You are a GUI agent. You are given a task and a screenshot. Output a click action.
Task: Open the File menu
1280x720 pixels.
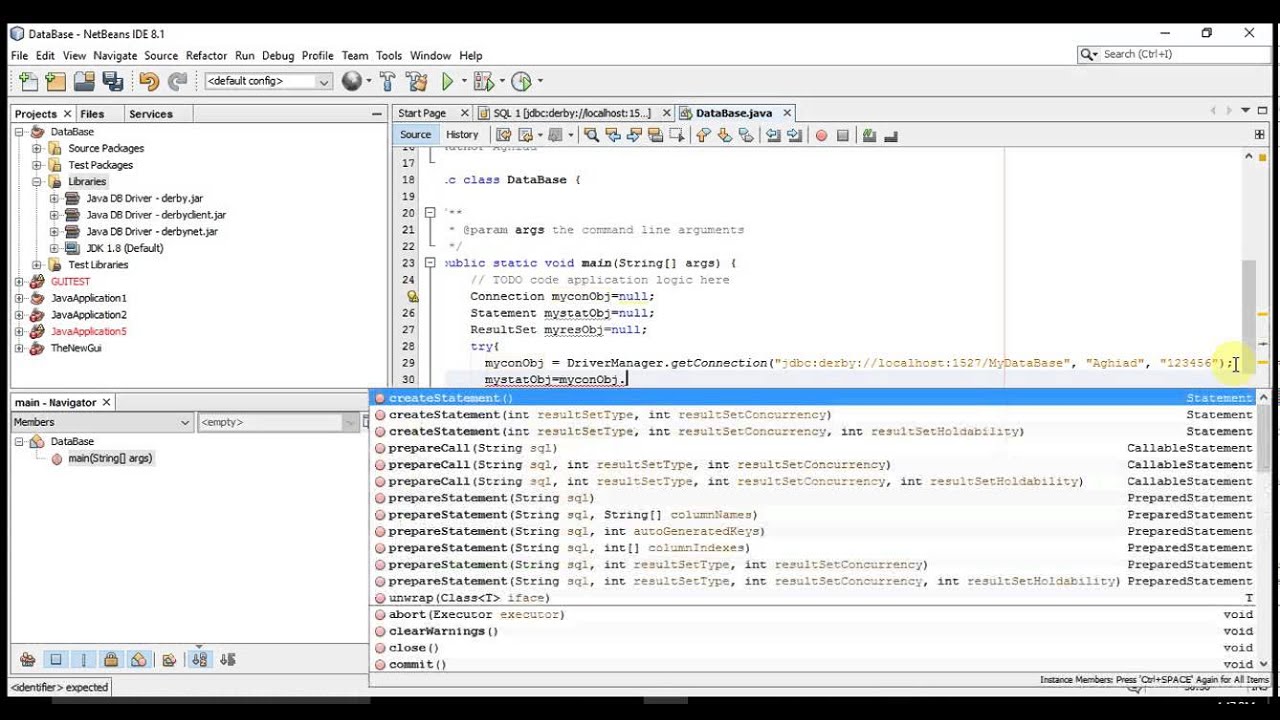tap(19, 56)
